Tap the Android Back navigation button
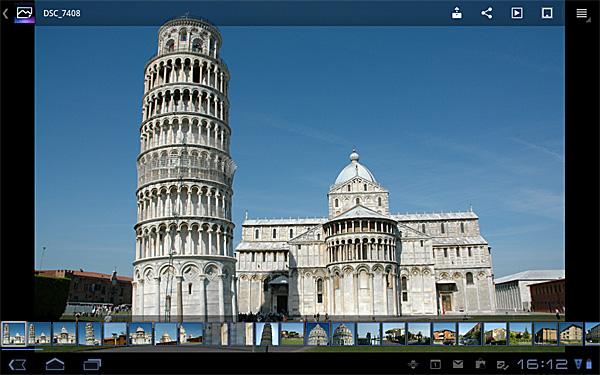 [x=18, y=364]
